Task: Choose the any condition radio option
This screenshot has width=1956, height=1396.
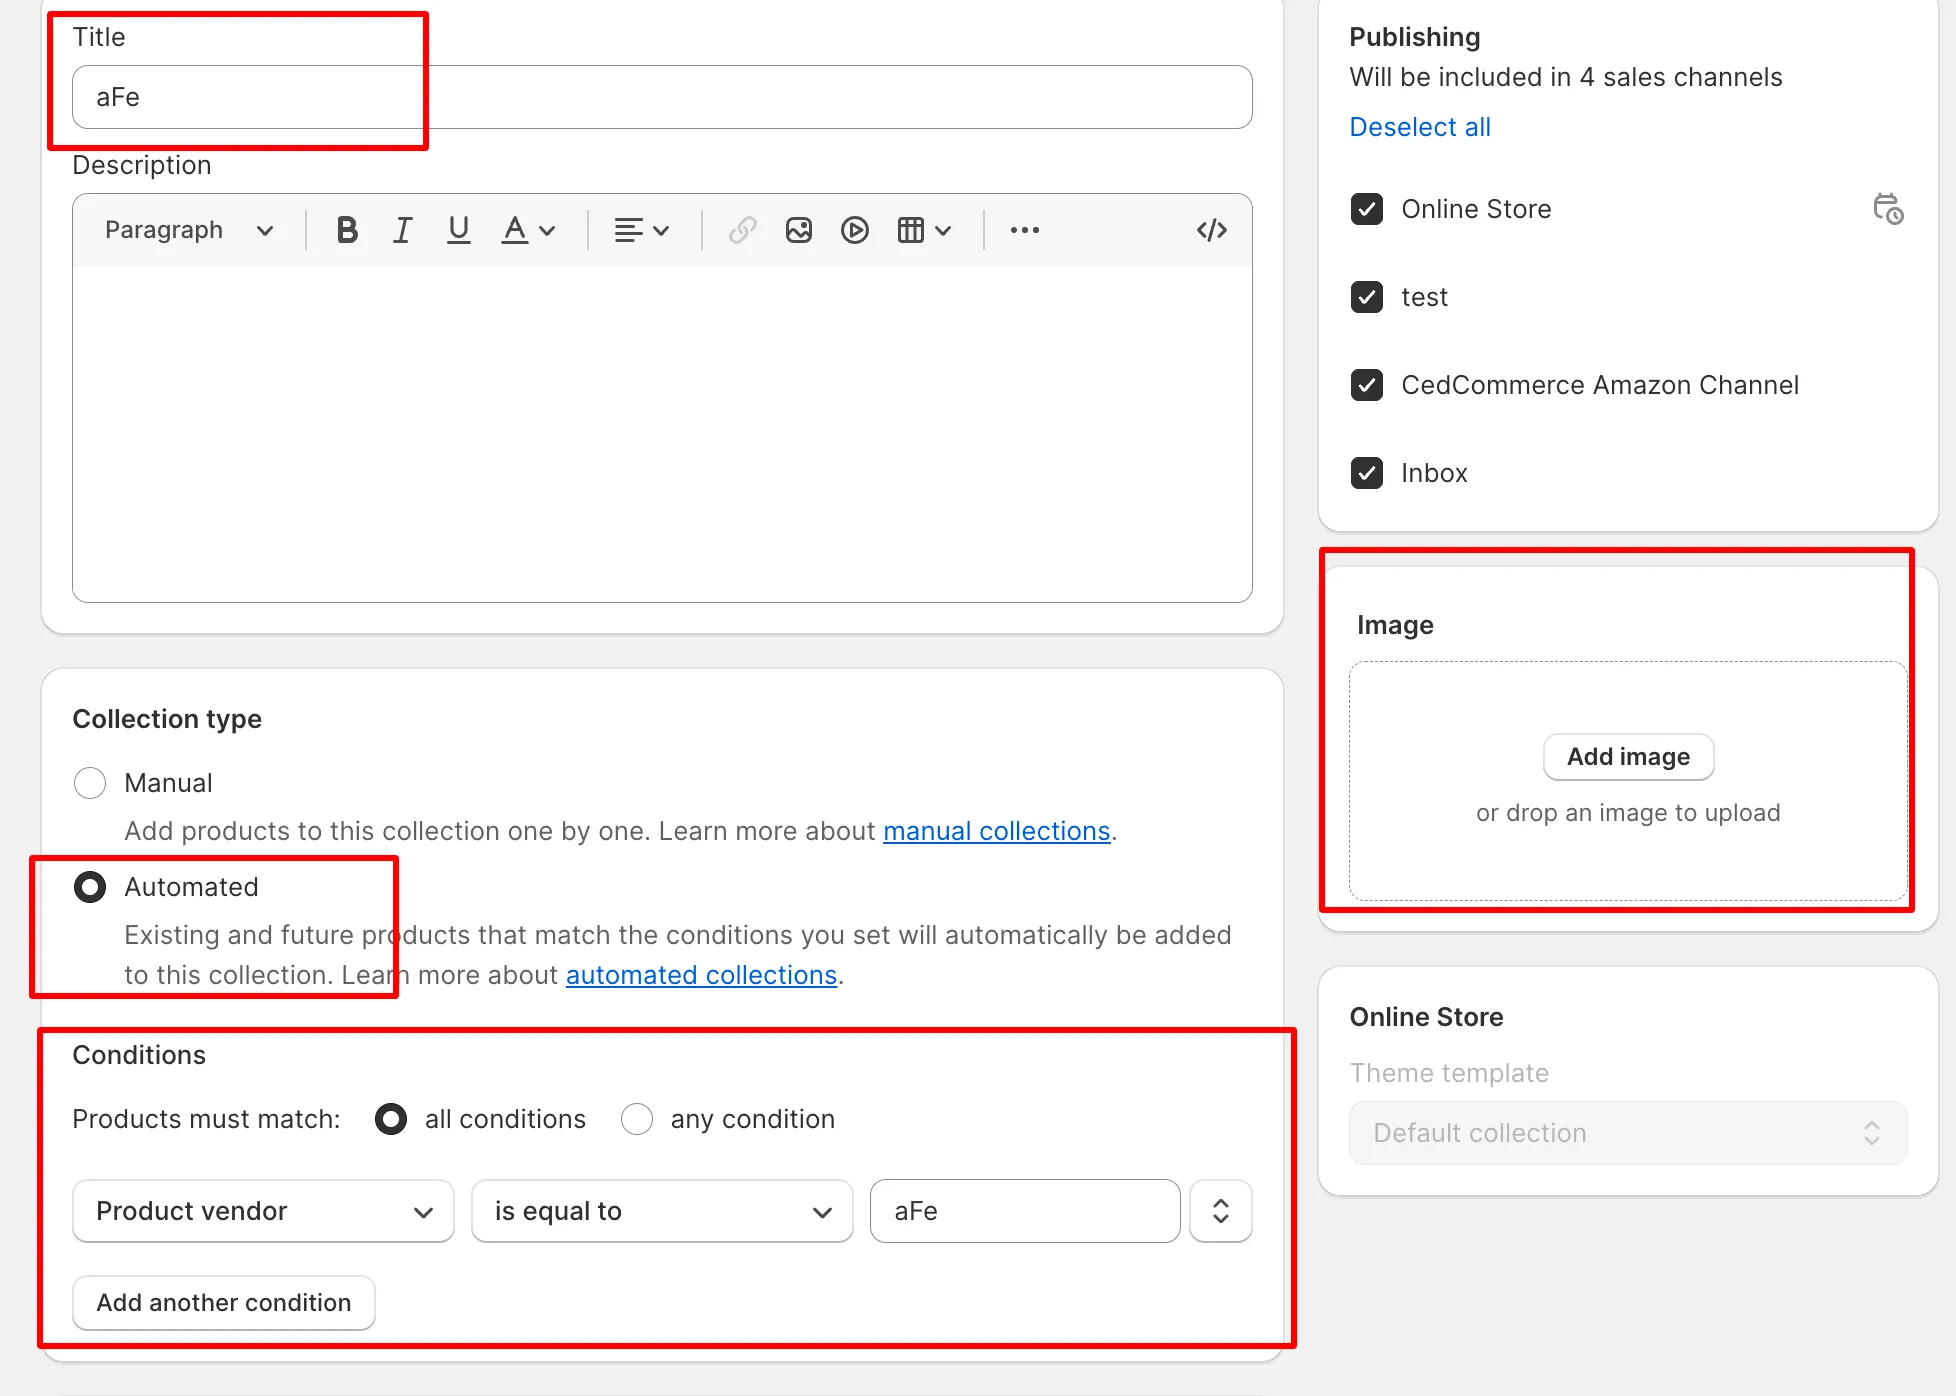Action: [x=637, y=1119]
